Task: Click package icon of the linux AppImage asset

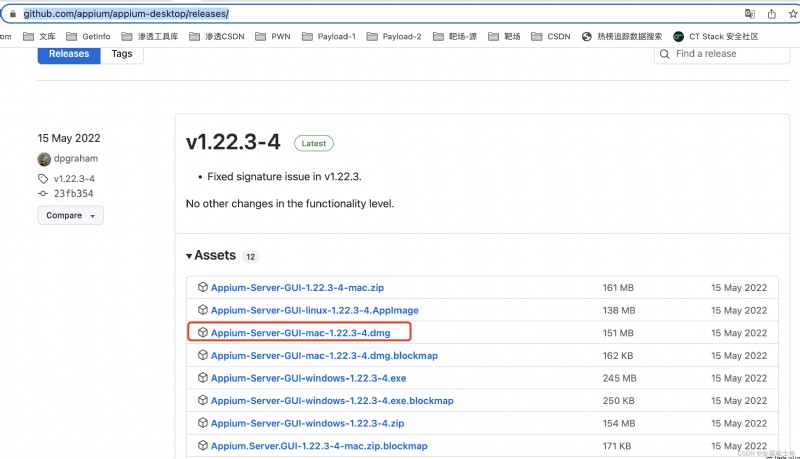Action: (203, 310)
